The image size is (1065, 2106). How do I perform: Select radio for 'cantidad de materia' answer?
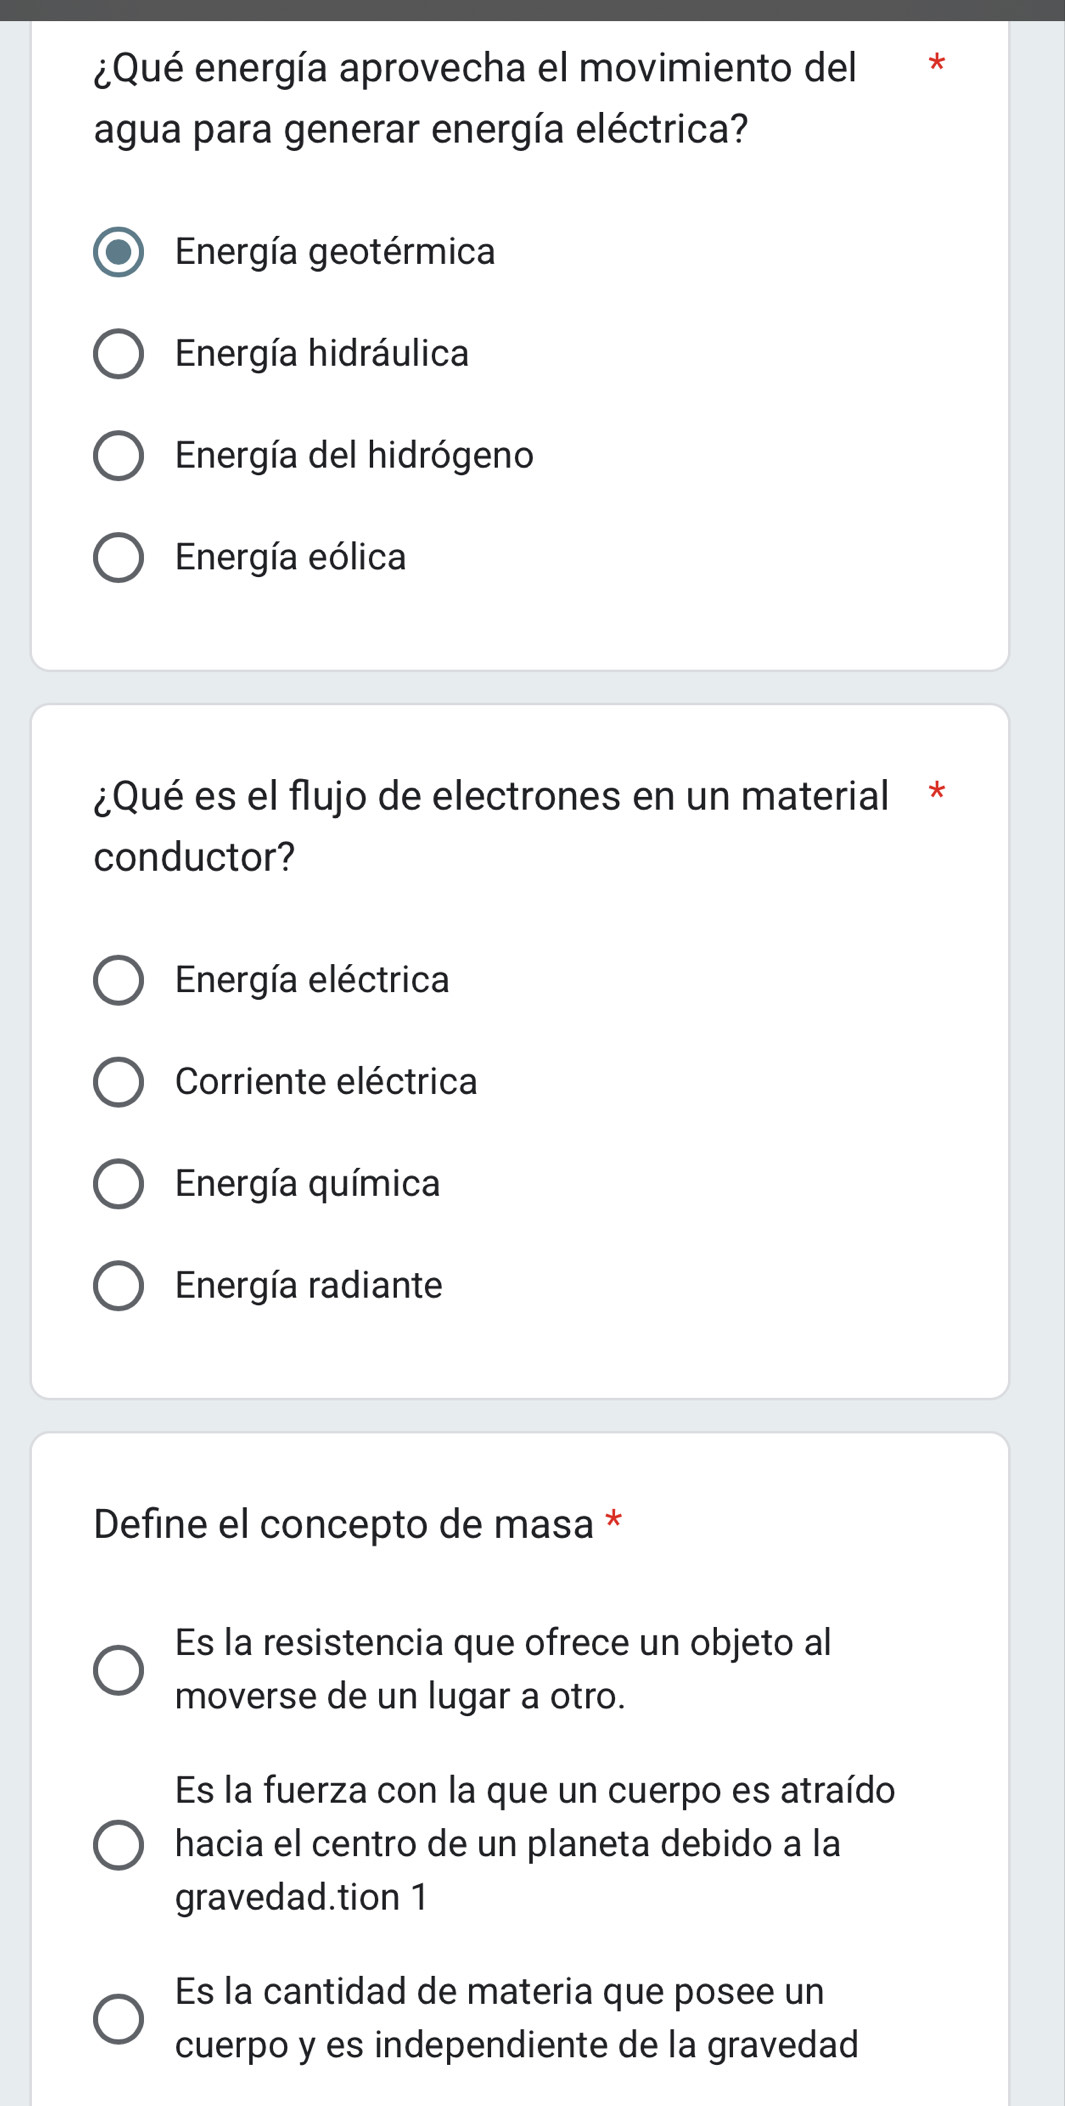(118, 2018)
